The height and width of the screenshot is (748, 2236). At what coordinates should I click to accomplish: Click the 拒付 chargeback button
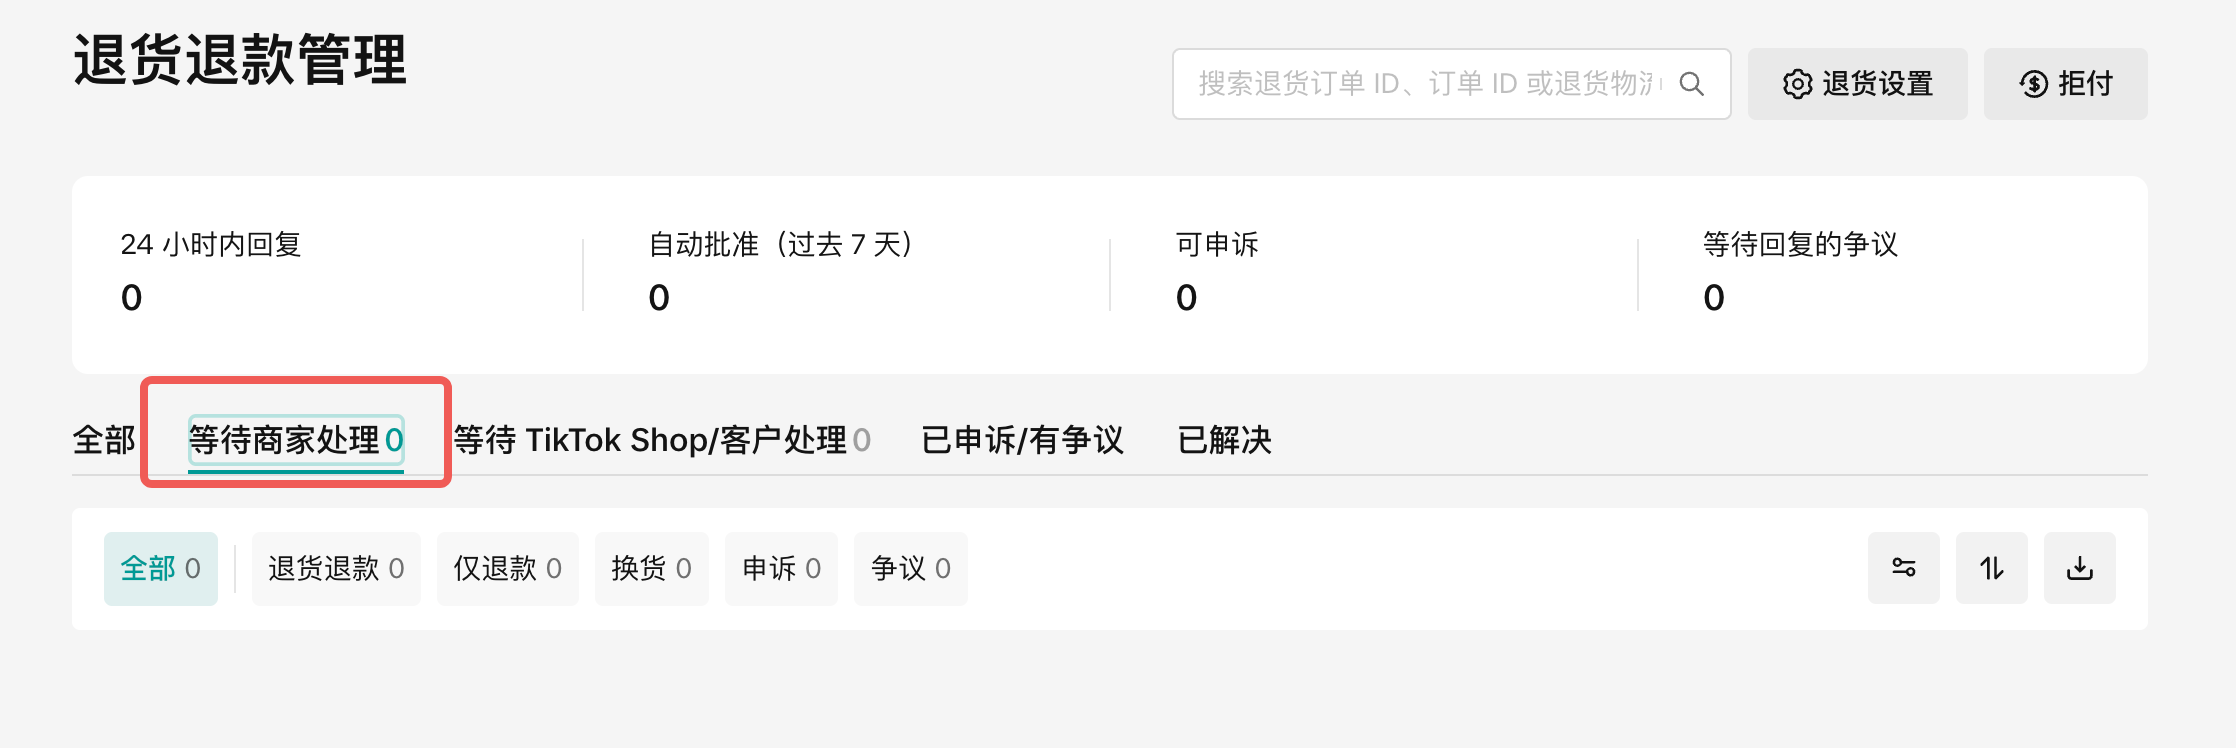coord(2065,84)
